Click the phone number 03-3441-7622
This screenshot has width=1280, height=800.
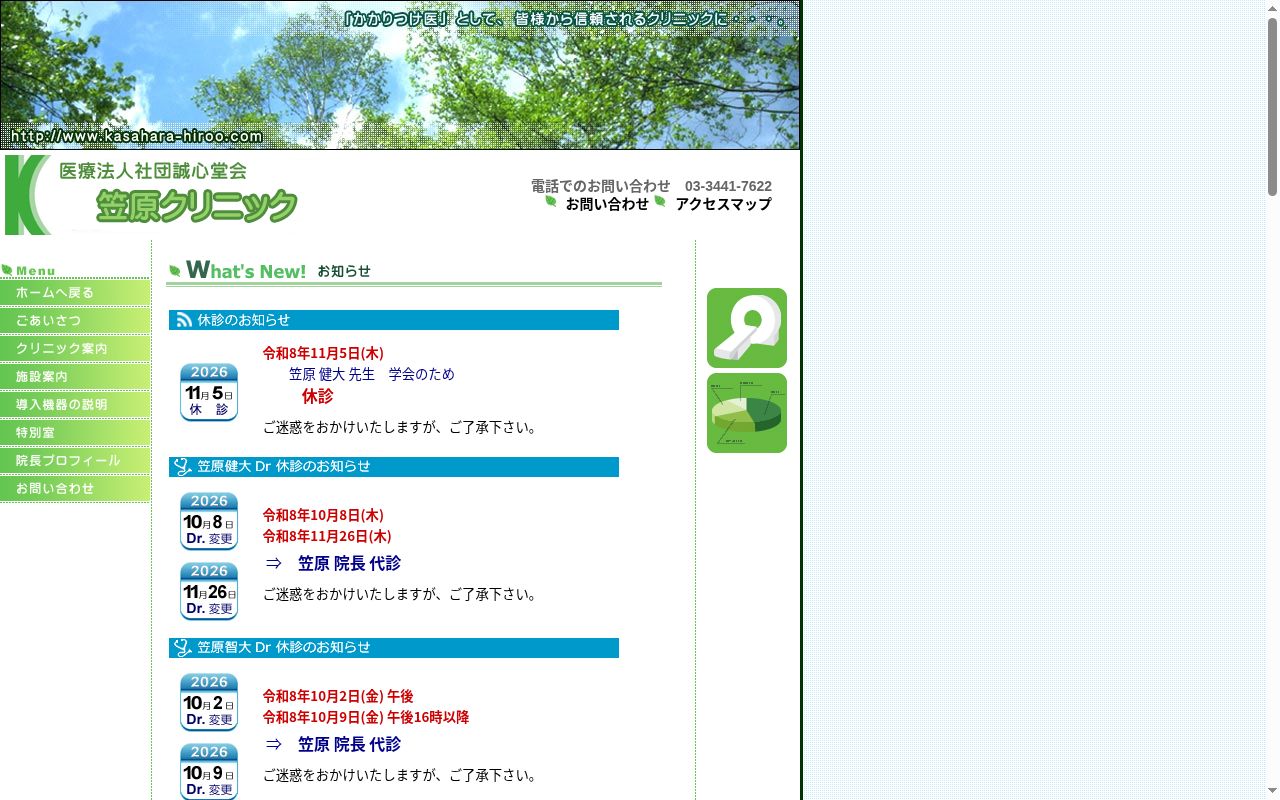[728, 186]
